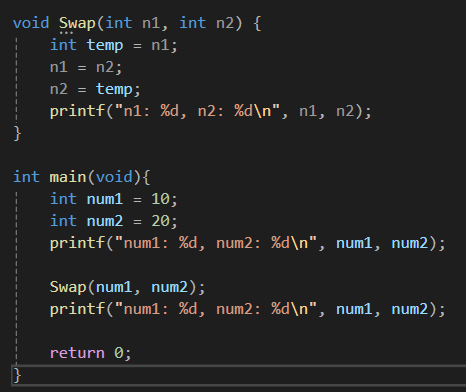
Task: Click the value 20 assigned to num2
Action: pyautogui.click(x=160, y=221)
